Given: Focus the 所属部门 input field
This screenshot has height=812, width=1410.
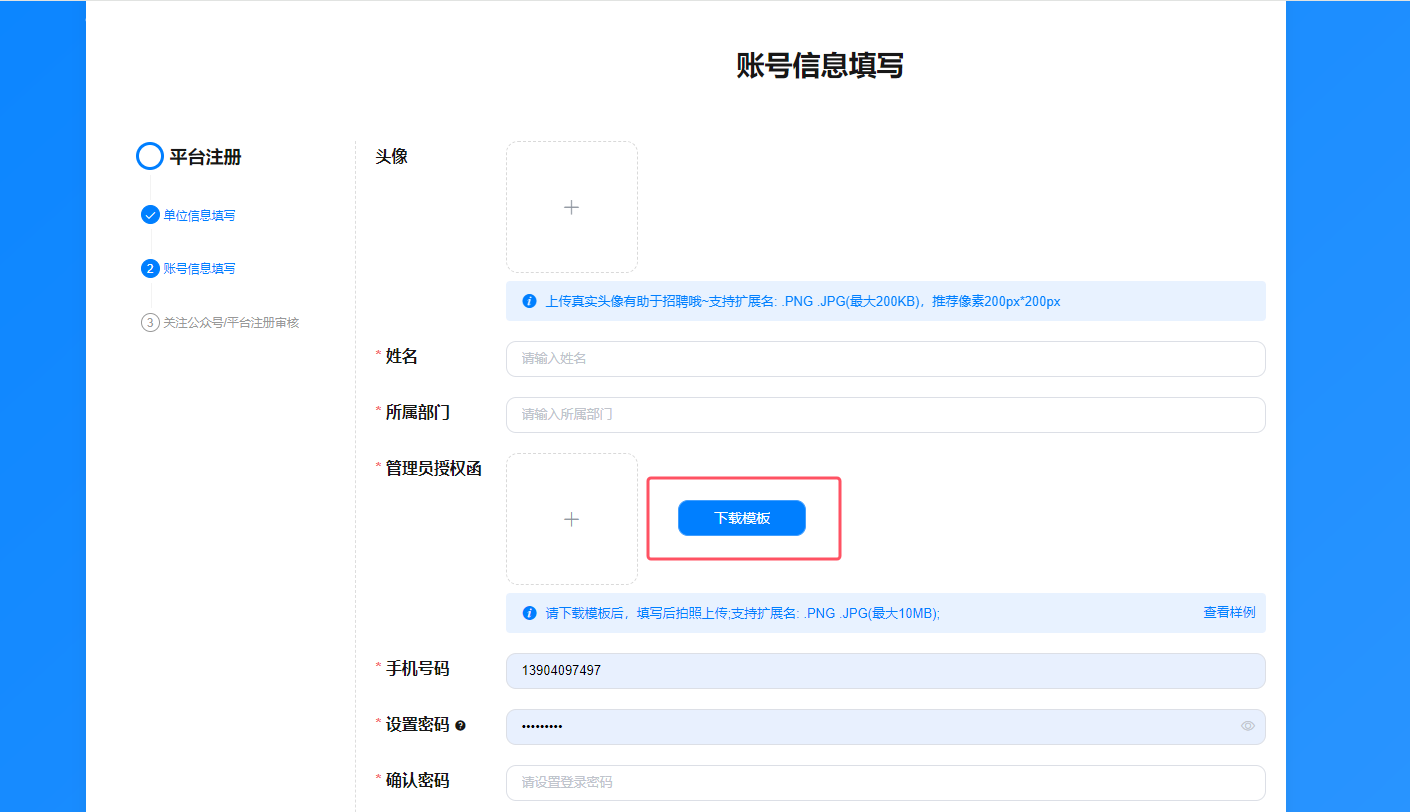Looking at the screenshot, I should 885,415.
